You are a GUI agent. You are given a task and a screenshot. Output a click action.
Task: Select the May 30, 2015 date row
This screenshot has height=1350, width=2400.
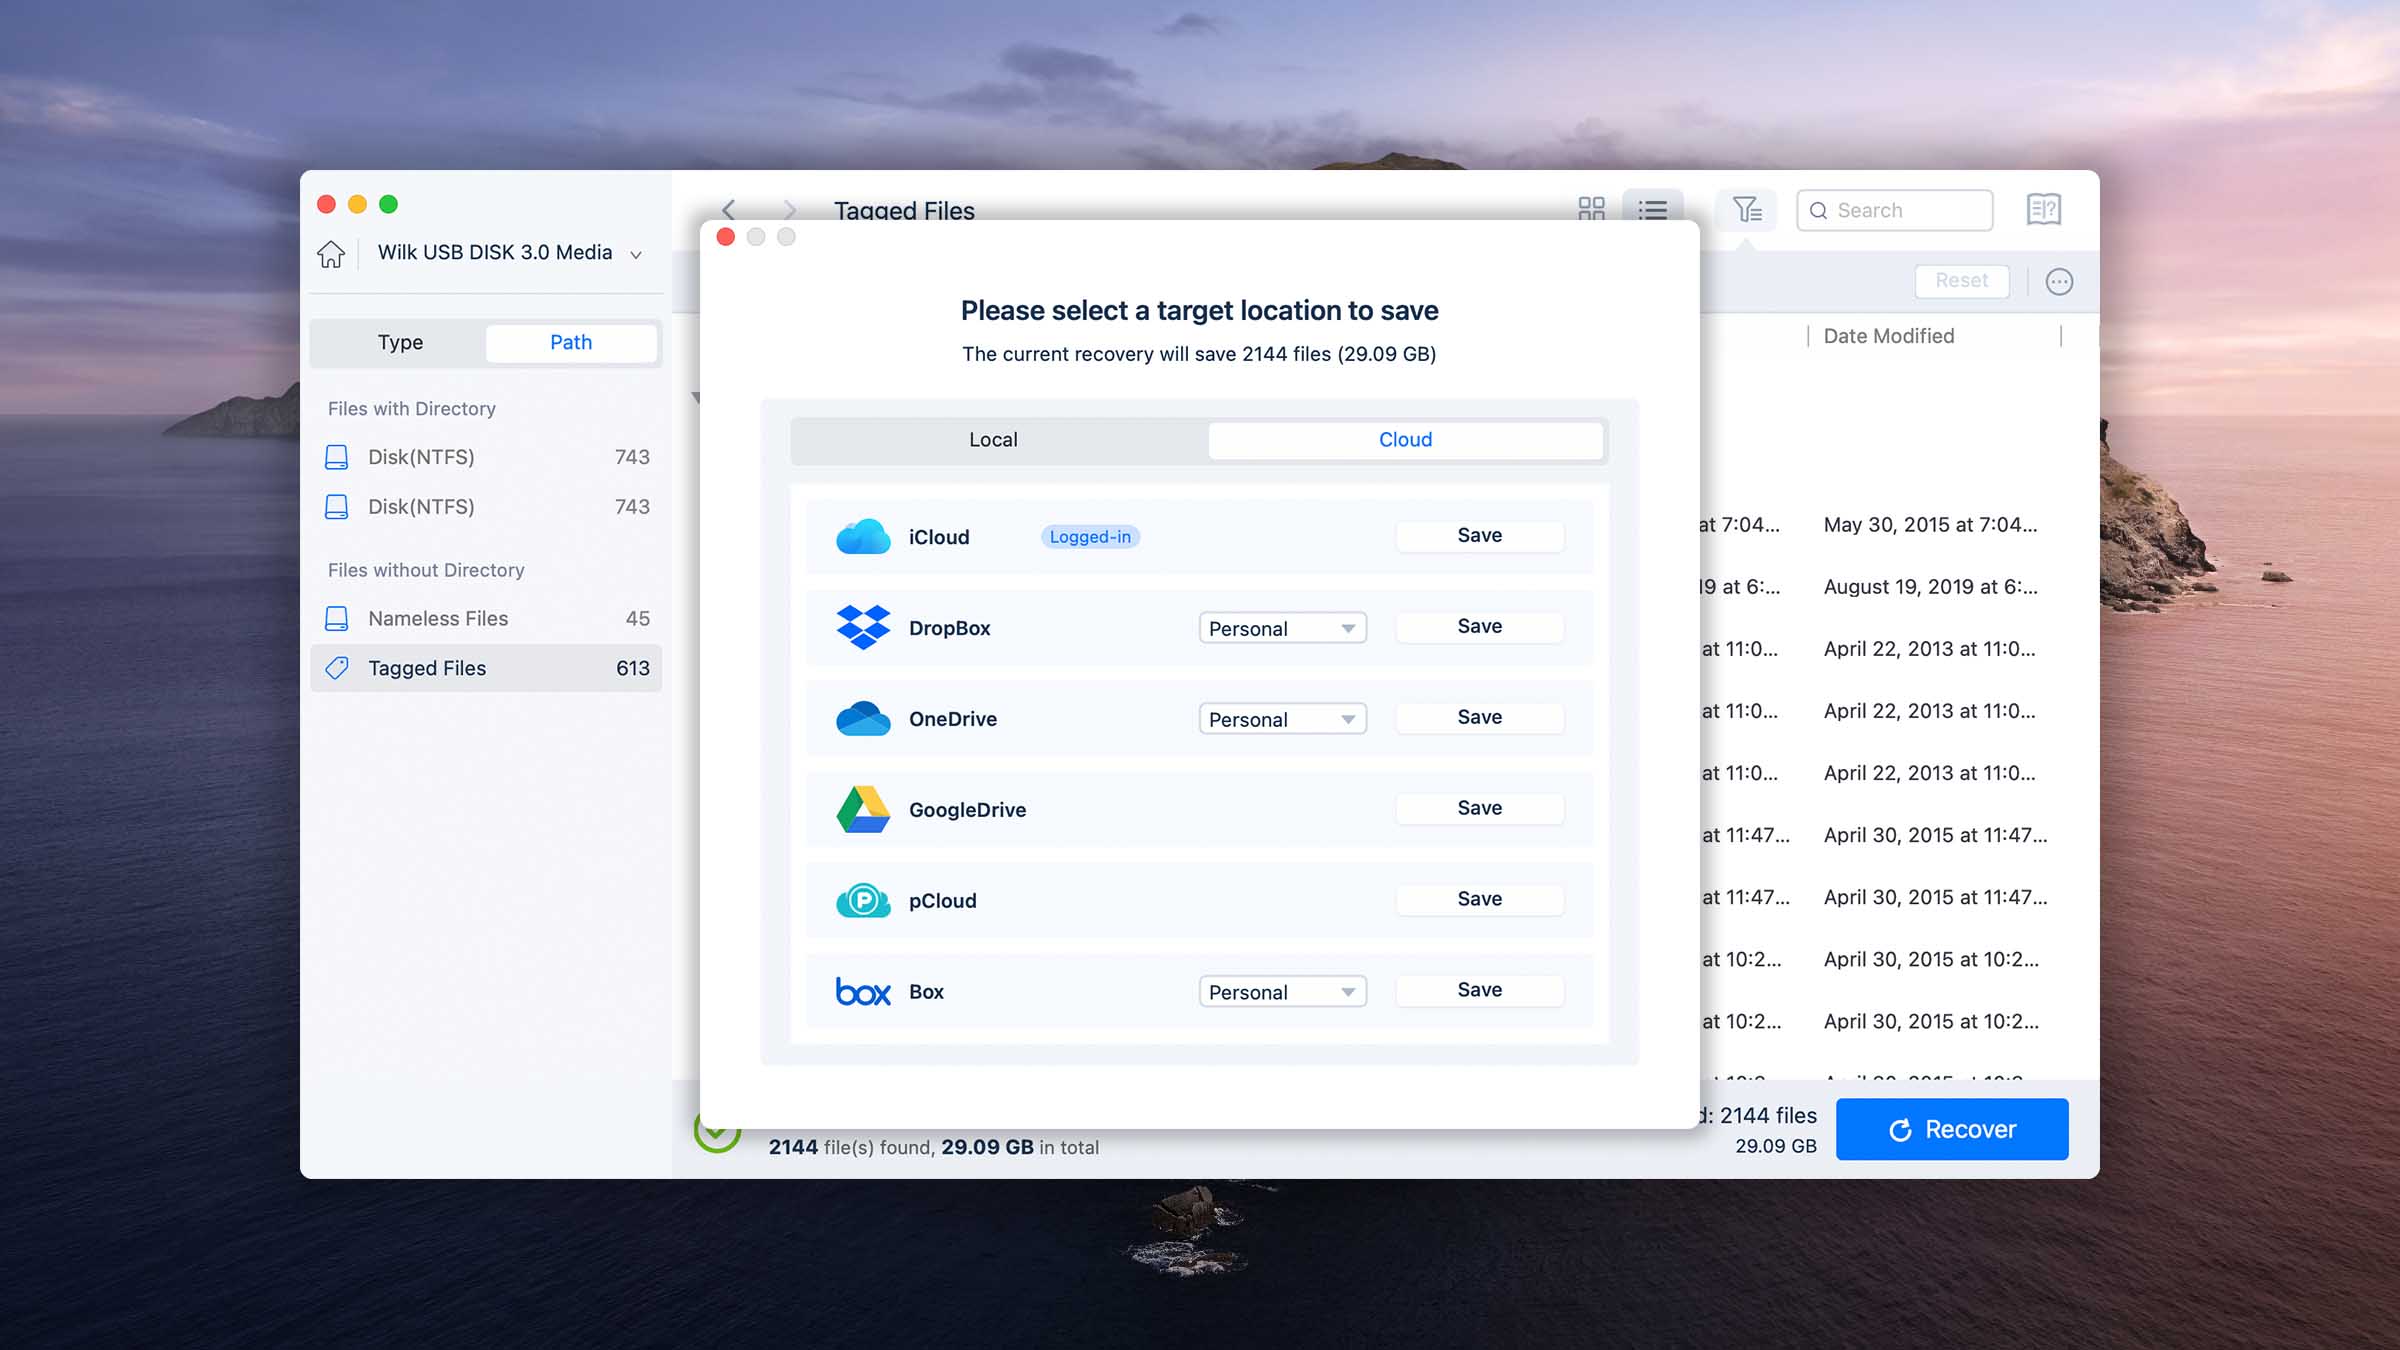coord(1929,525)
